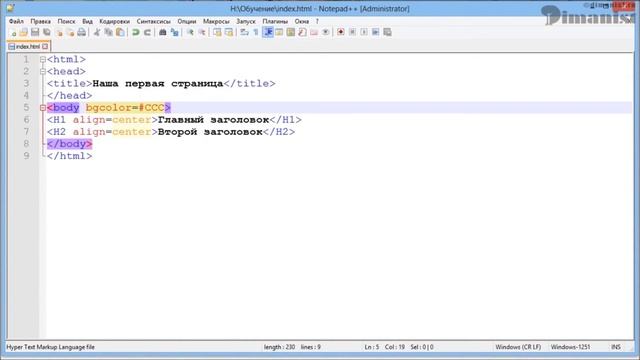Screen dimensions: 640x360
Task: Toggle the Function List icon
Action: [x=302, y=32]
